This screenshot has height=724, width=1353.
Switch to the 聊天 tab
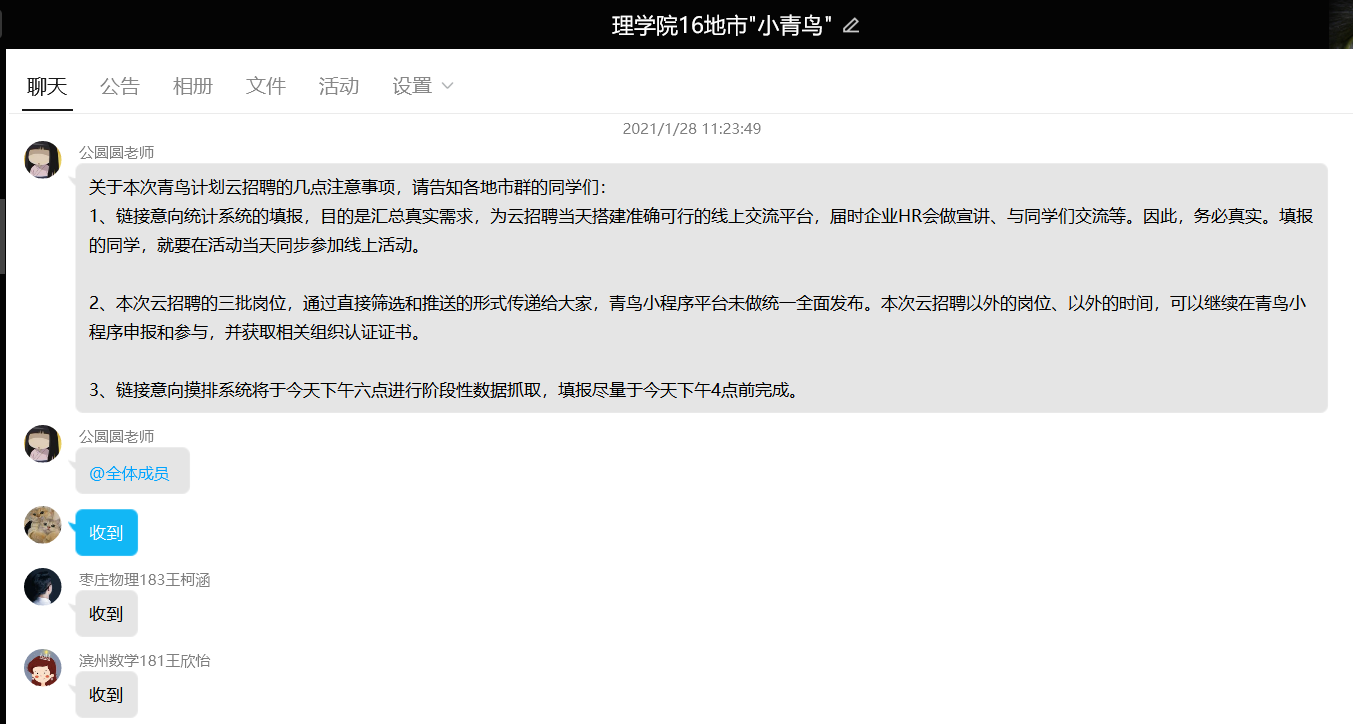coord(47,86)
